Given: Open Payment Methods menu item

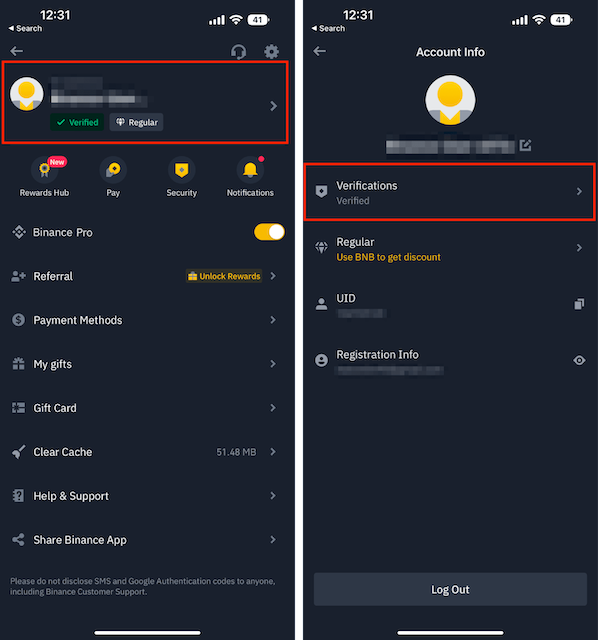Looking at the screenshot, I should pyautogui.click(x=147, y=320).
